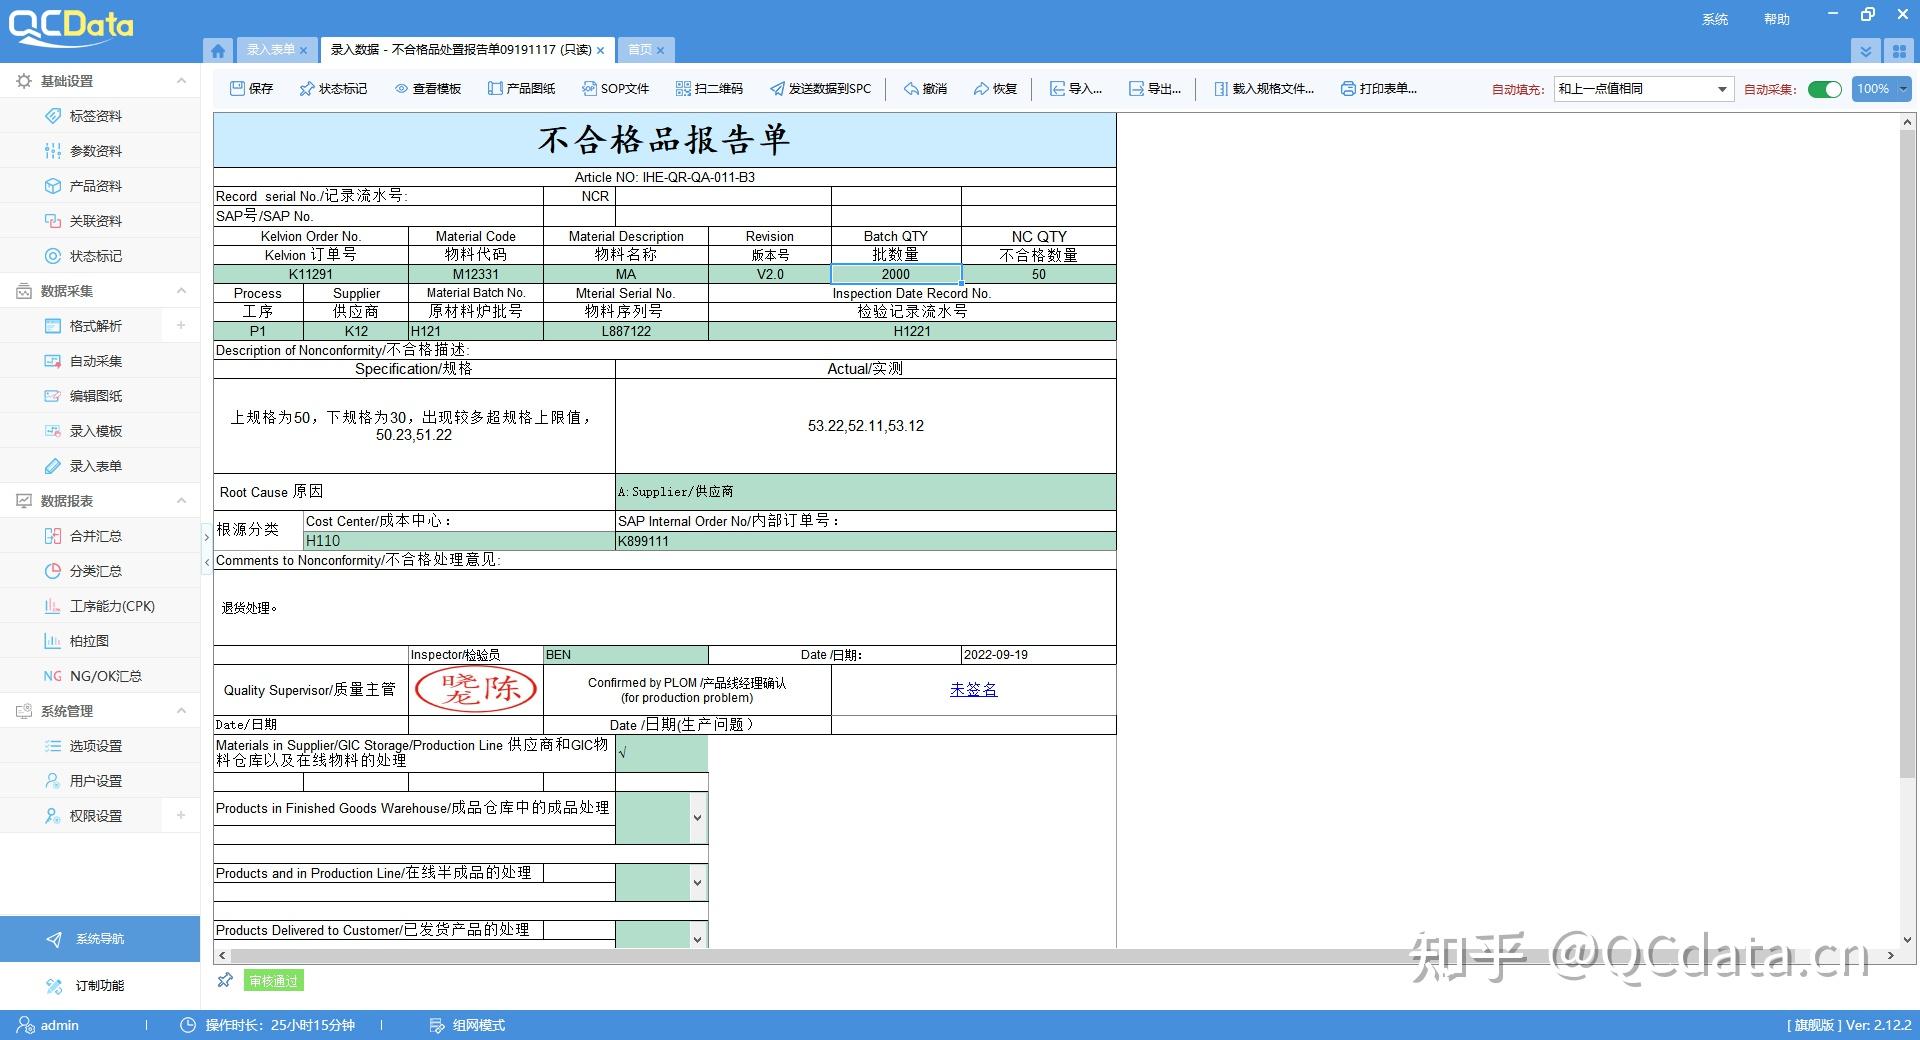Click 打印表单 print form button
Screen dimensions: 1920x1040
point(1378,89)
